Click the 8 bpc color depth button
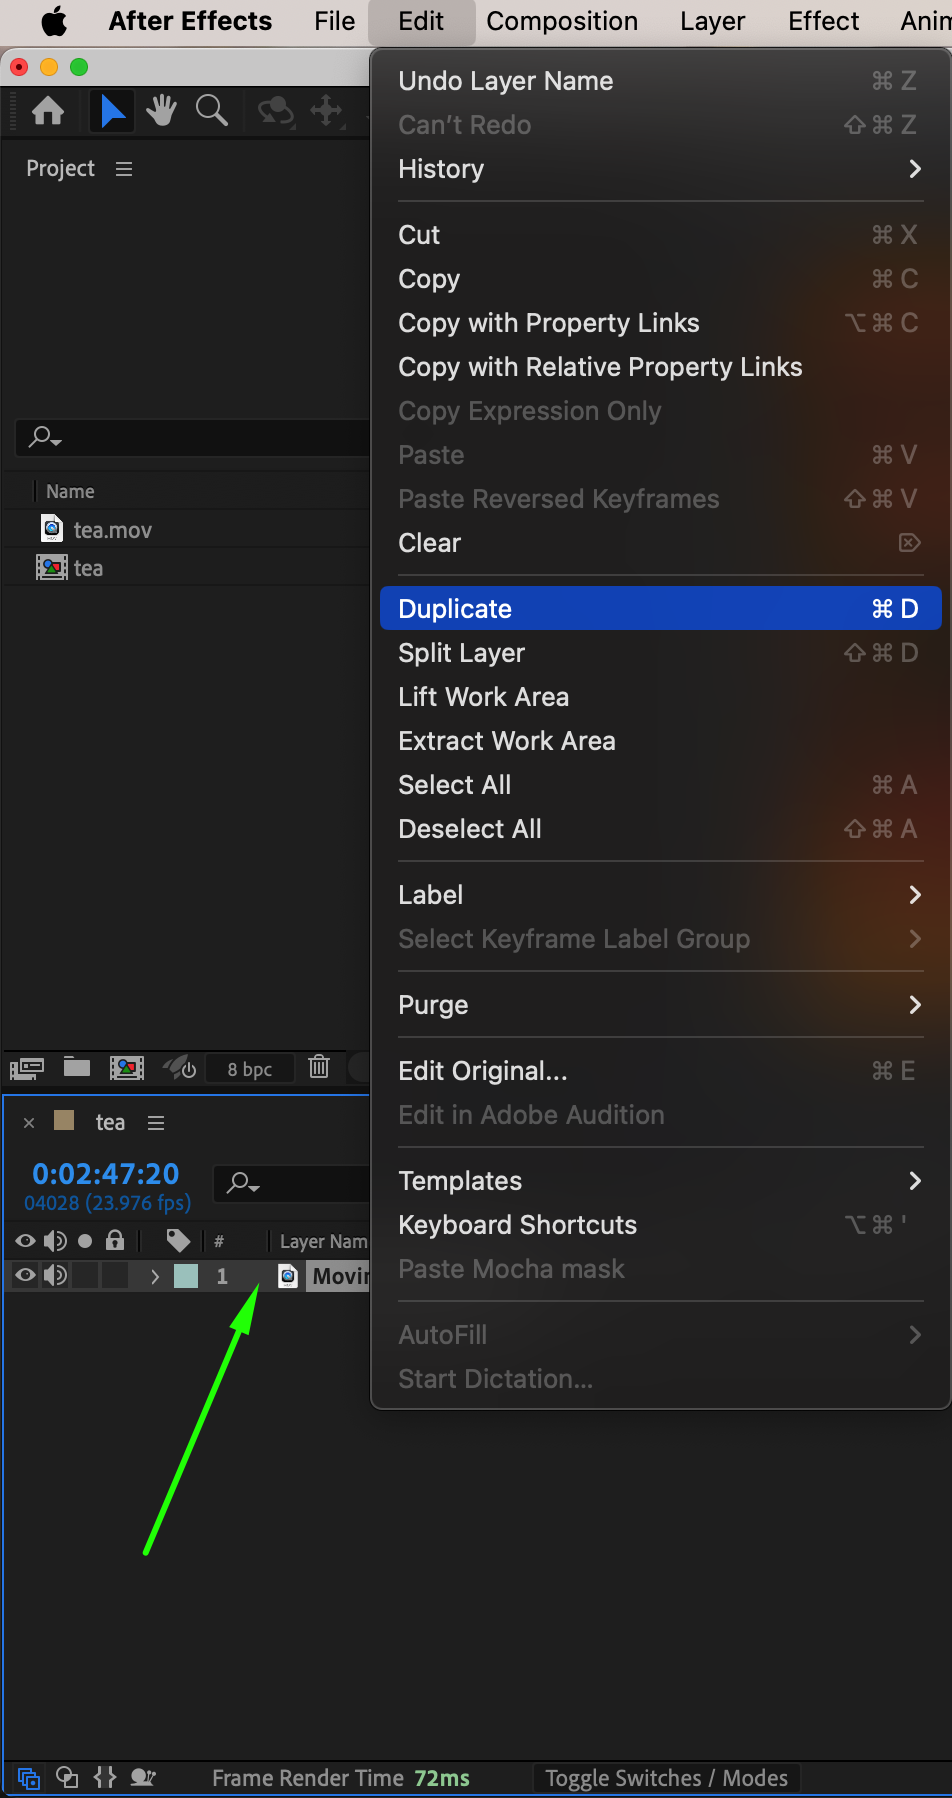This screenshot has height=1798, width=952. (x=249, y=1068)
